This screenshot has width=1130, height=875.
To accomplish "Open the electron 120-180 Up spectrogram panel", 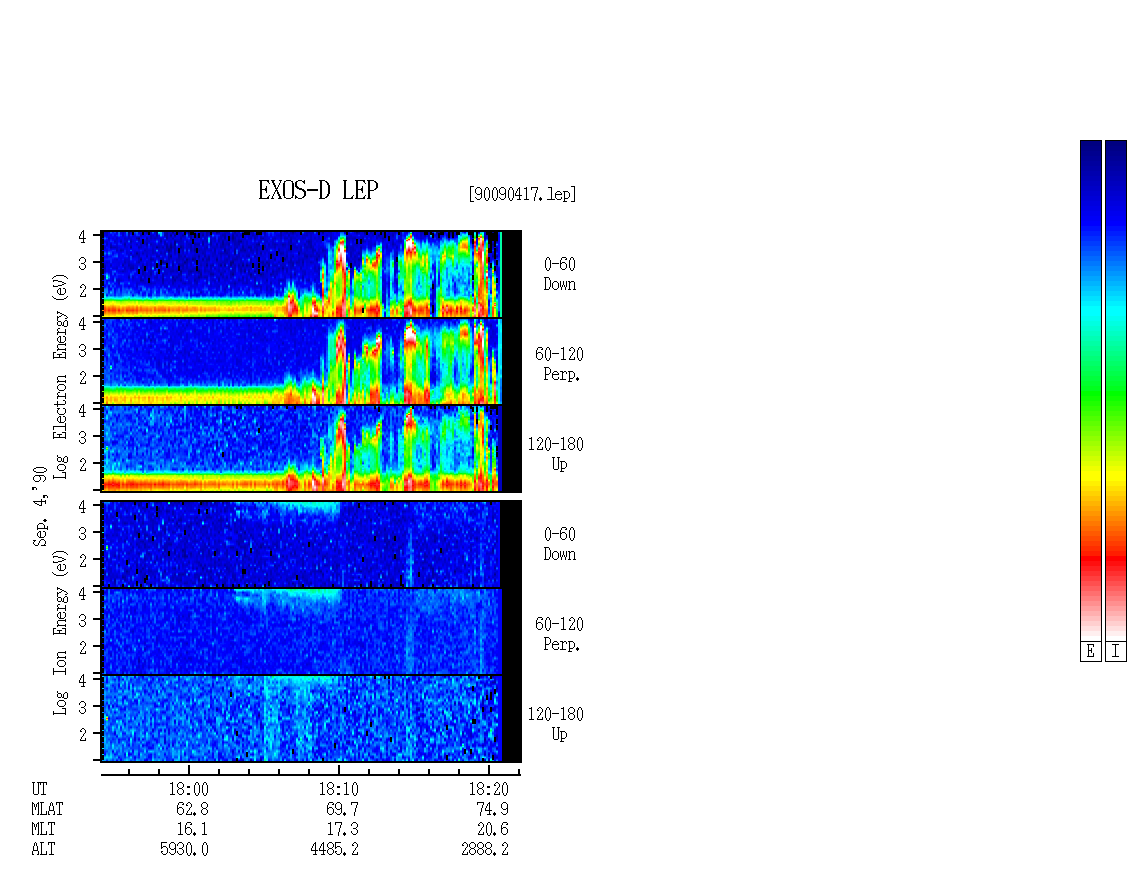I will [311, 448].
